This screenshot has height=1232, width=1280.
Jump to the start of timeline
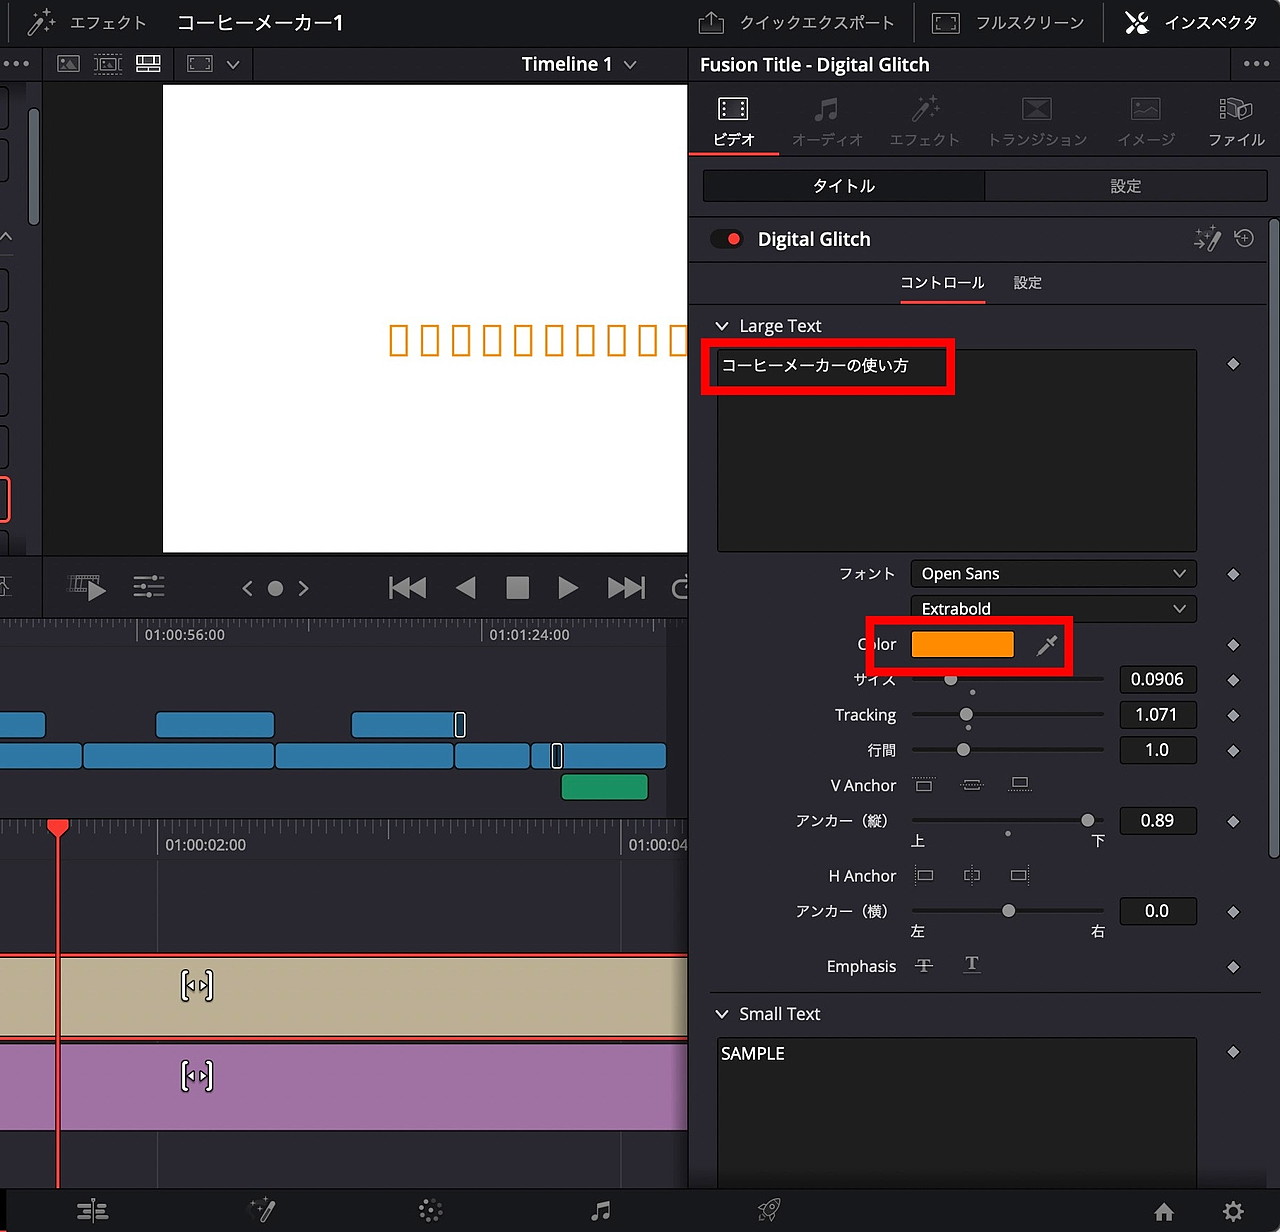coord(407,588)
